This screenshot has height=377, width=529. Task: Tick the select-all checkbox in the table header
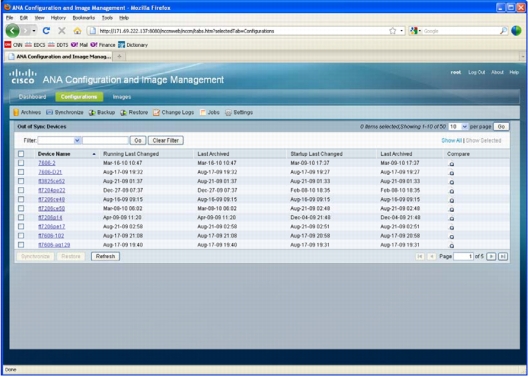coord(21,154)
